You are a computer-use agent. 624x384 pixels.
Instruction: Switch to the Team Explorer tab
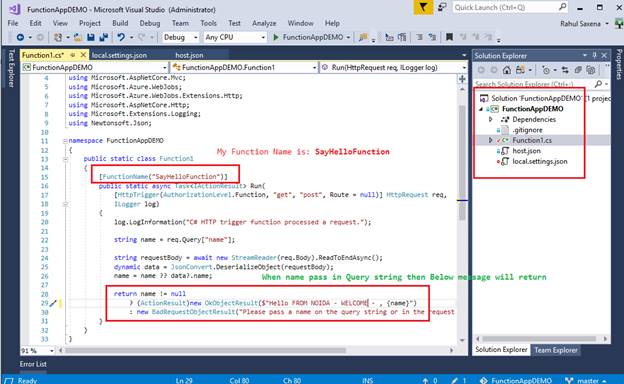[556, 350]
